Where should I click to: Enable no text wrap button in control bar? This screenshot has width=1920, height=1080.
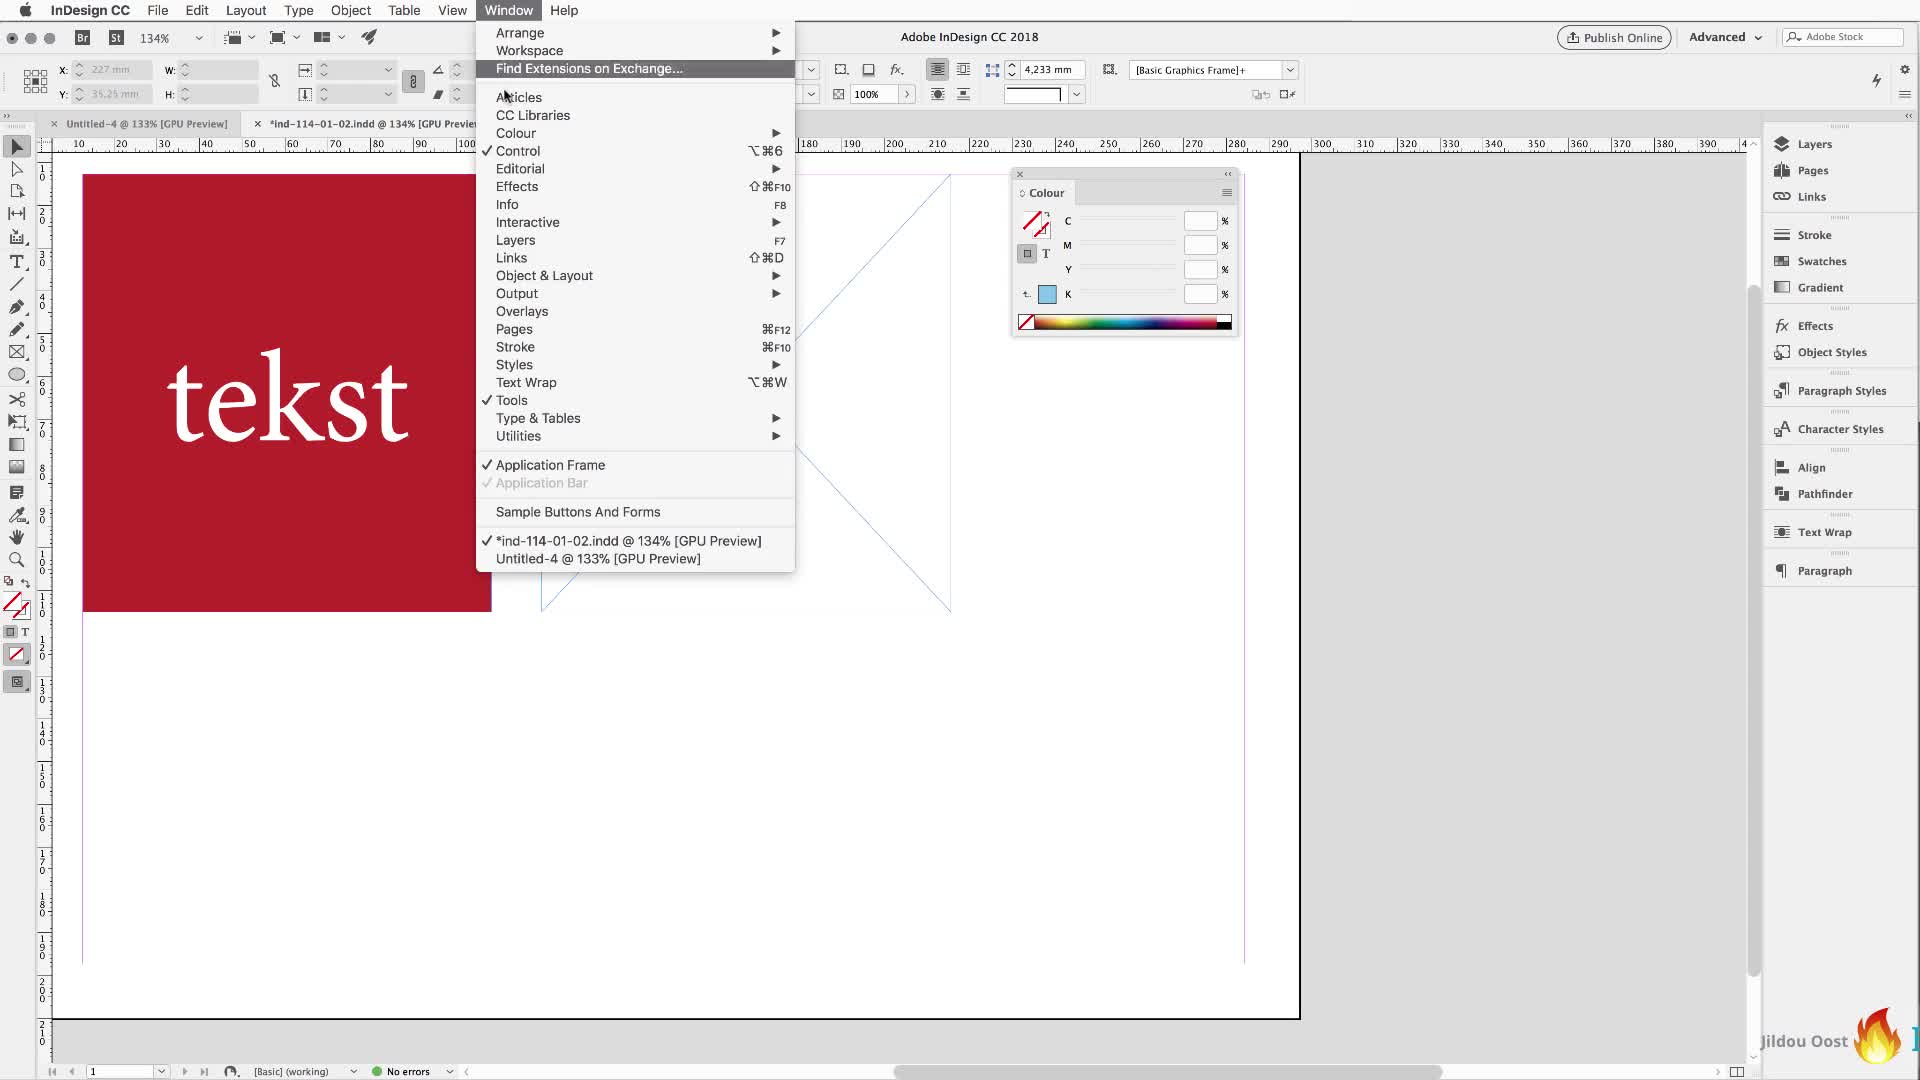(937, 70)
